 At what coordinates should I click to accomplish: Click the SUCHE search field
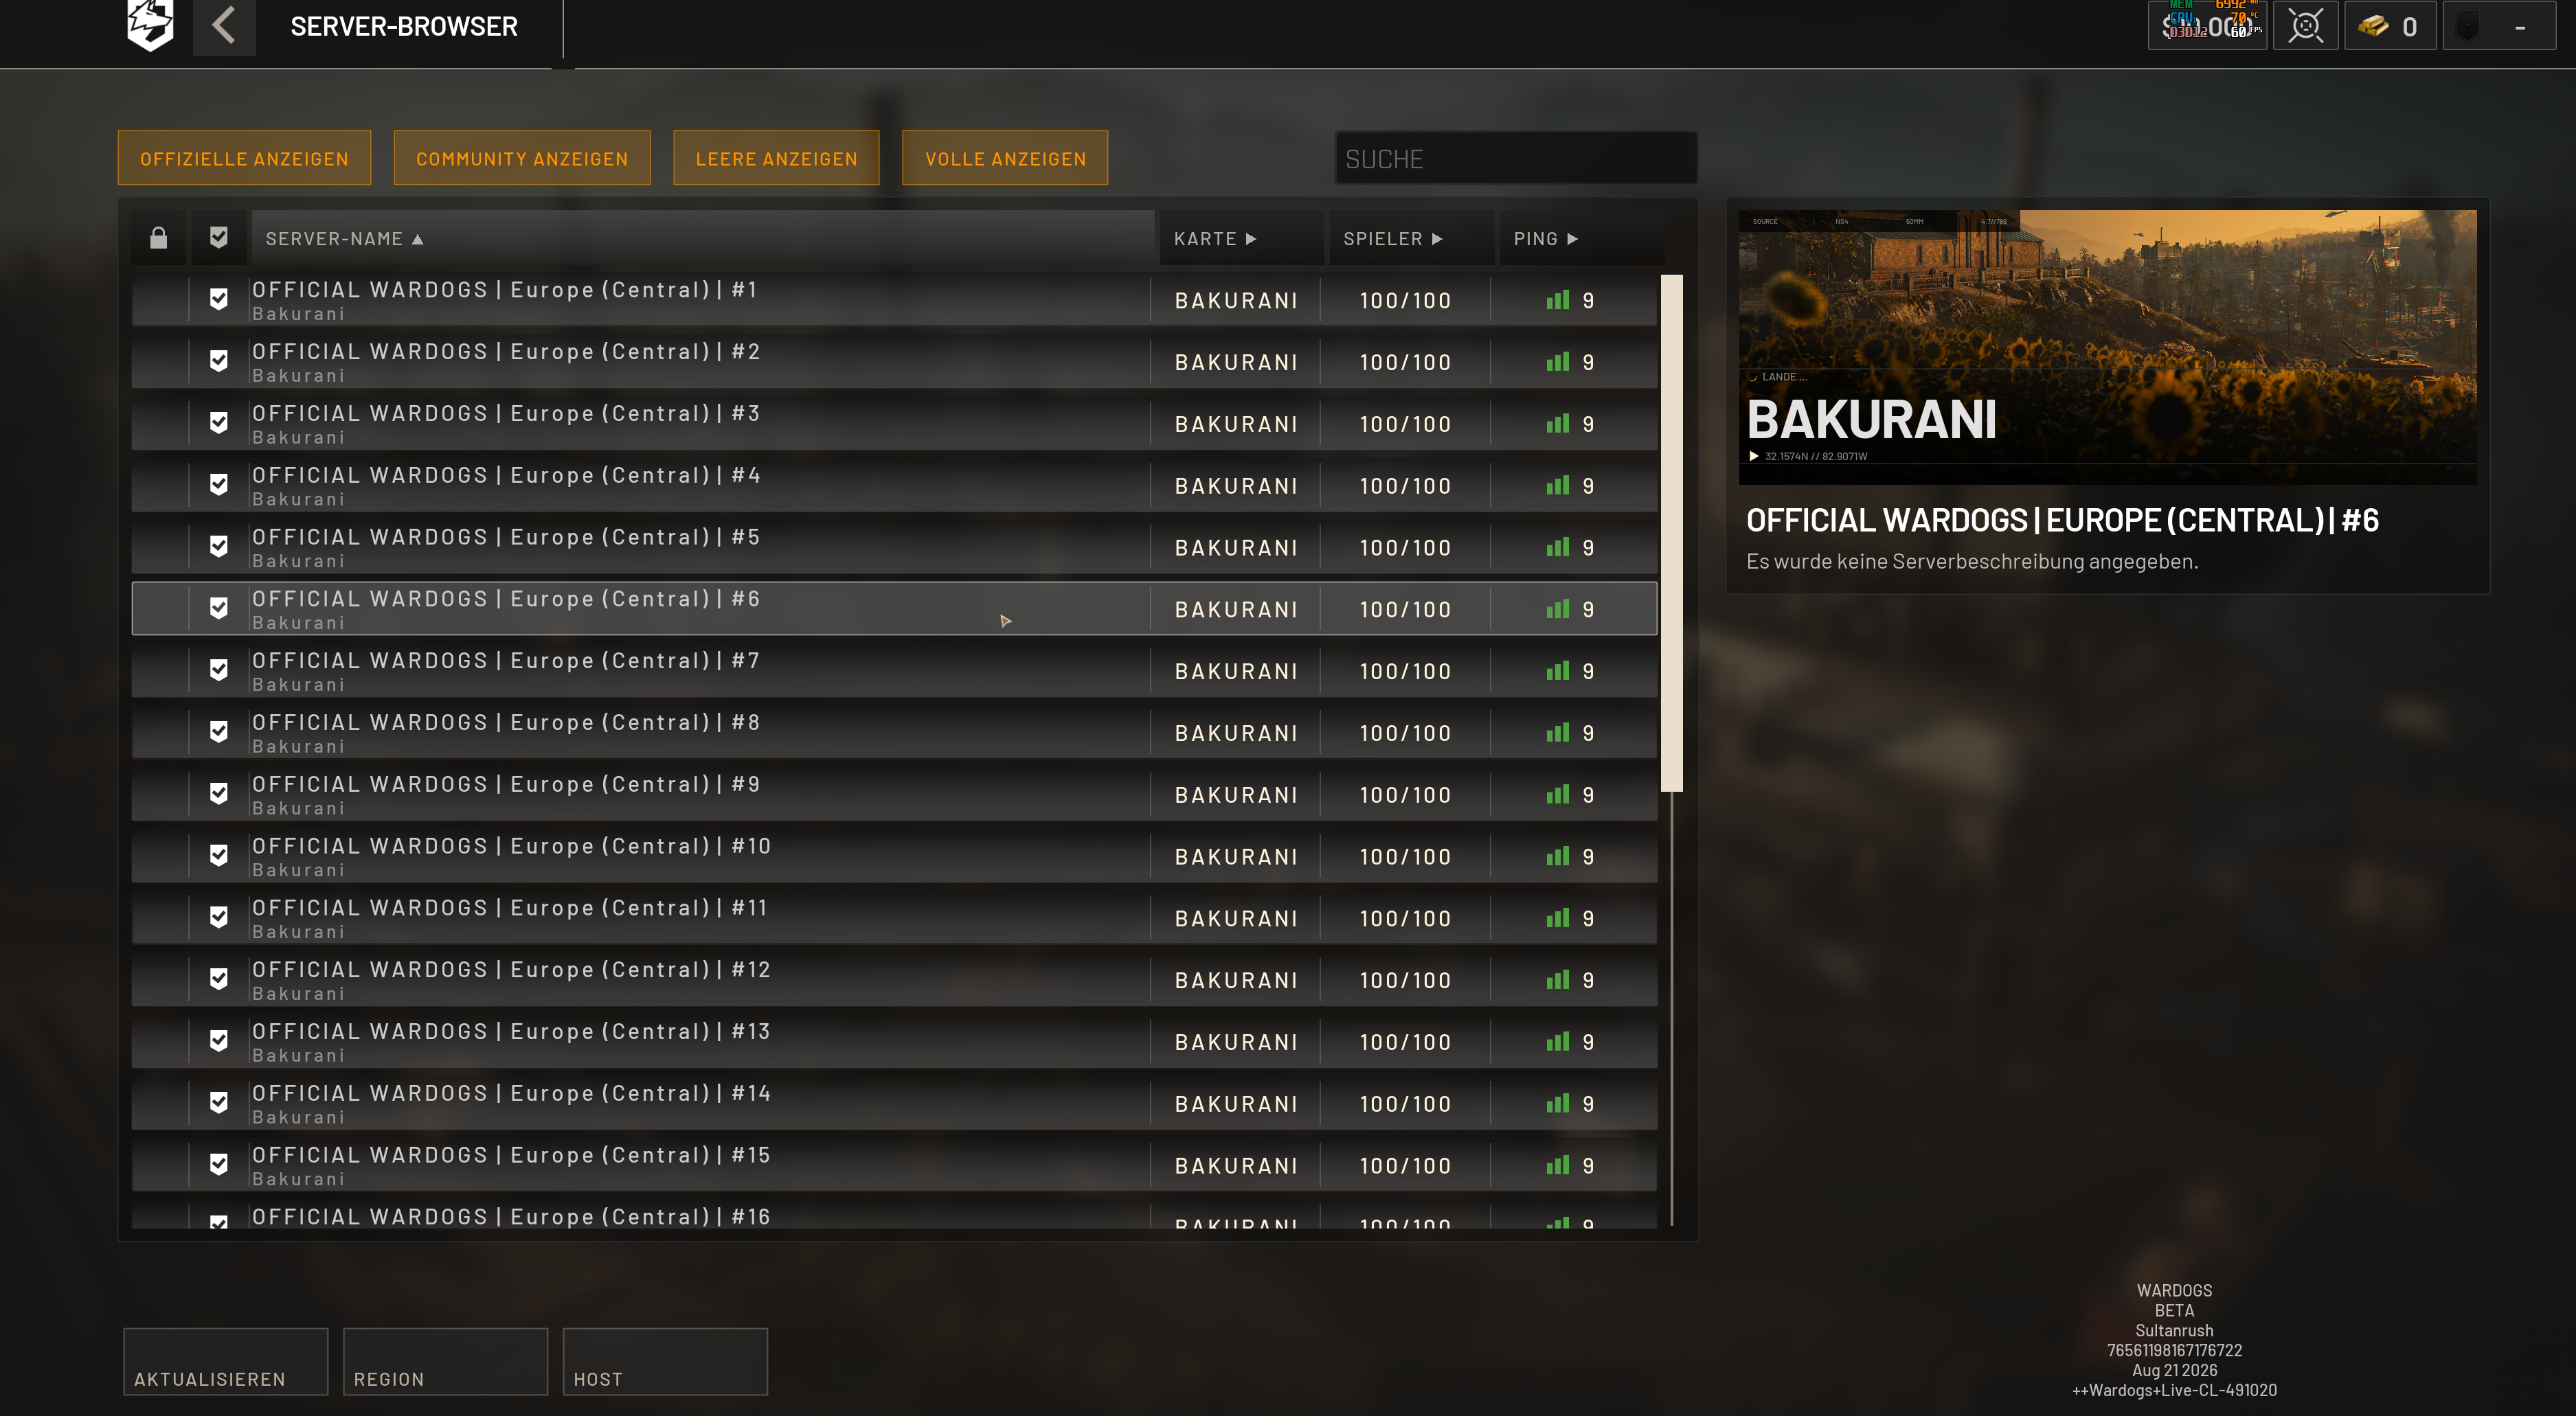1516,158
